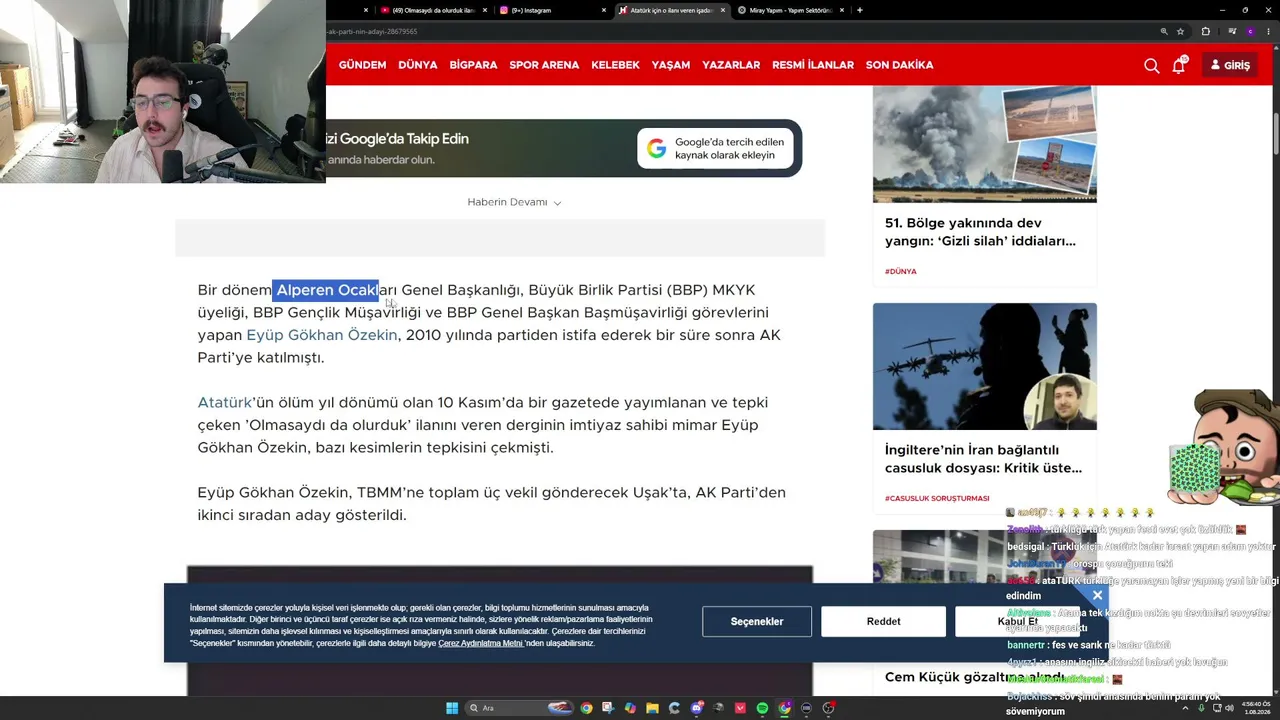This screenshot has width=1280, height=720.
Task: Open the SON DAKİKA menu section
Action: (900, 65)
